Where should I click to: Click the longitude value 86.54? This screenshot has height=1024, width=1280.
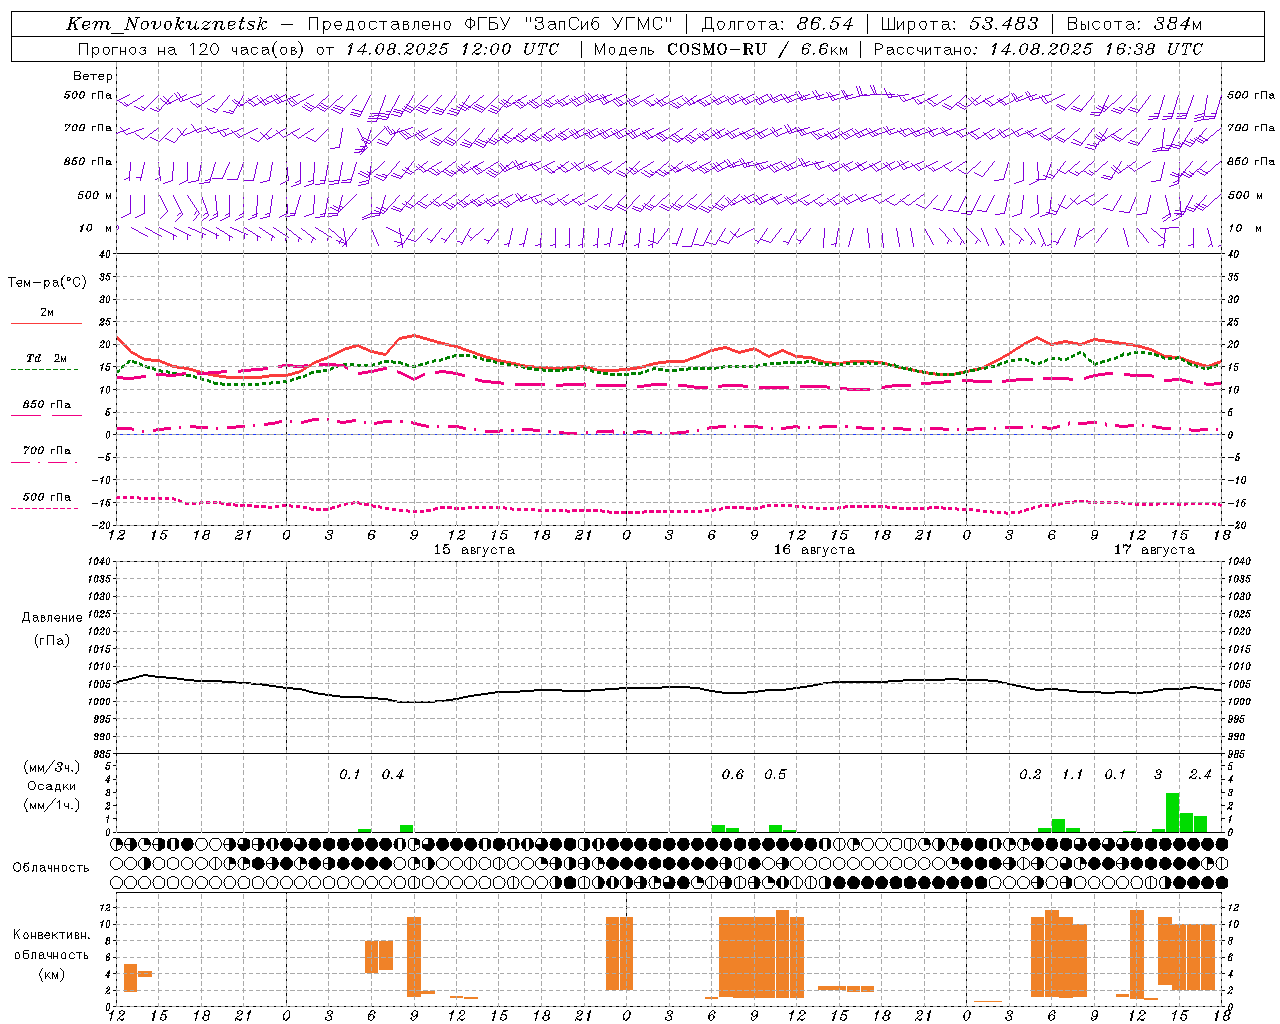[x=825, y=24]
